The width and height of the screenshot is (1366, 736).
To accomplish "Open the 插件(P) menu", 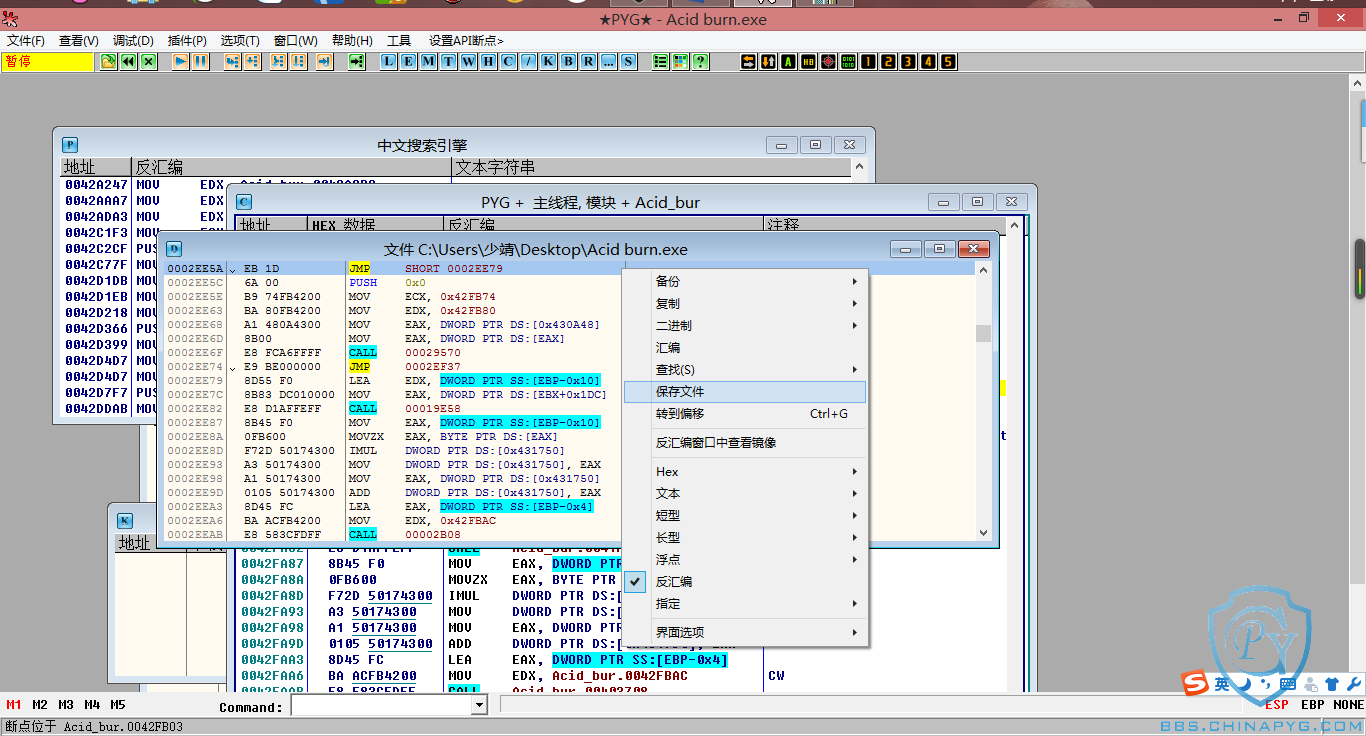I will 187,41.
